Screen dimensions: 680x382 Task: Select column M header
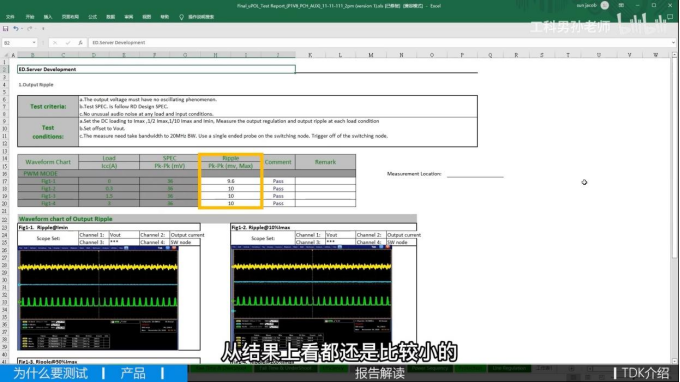[371, 55]
